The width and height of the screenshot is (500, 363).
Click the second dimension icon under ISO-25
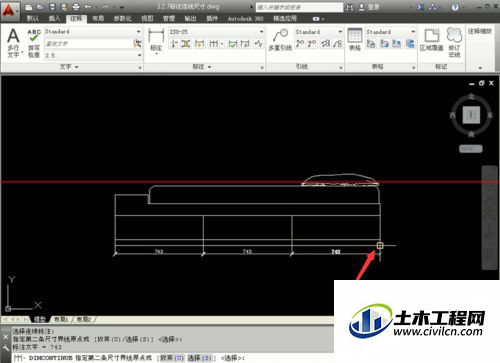click(x=186, y=44)
